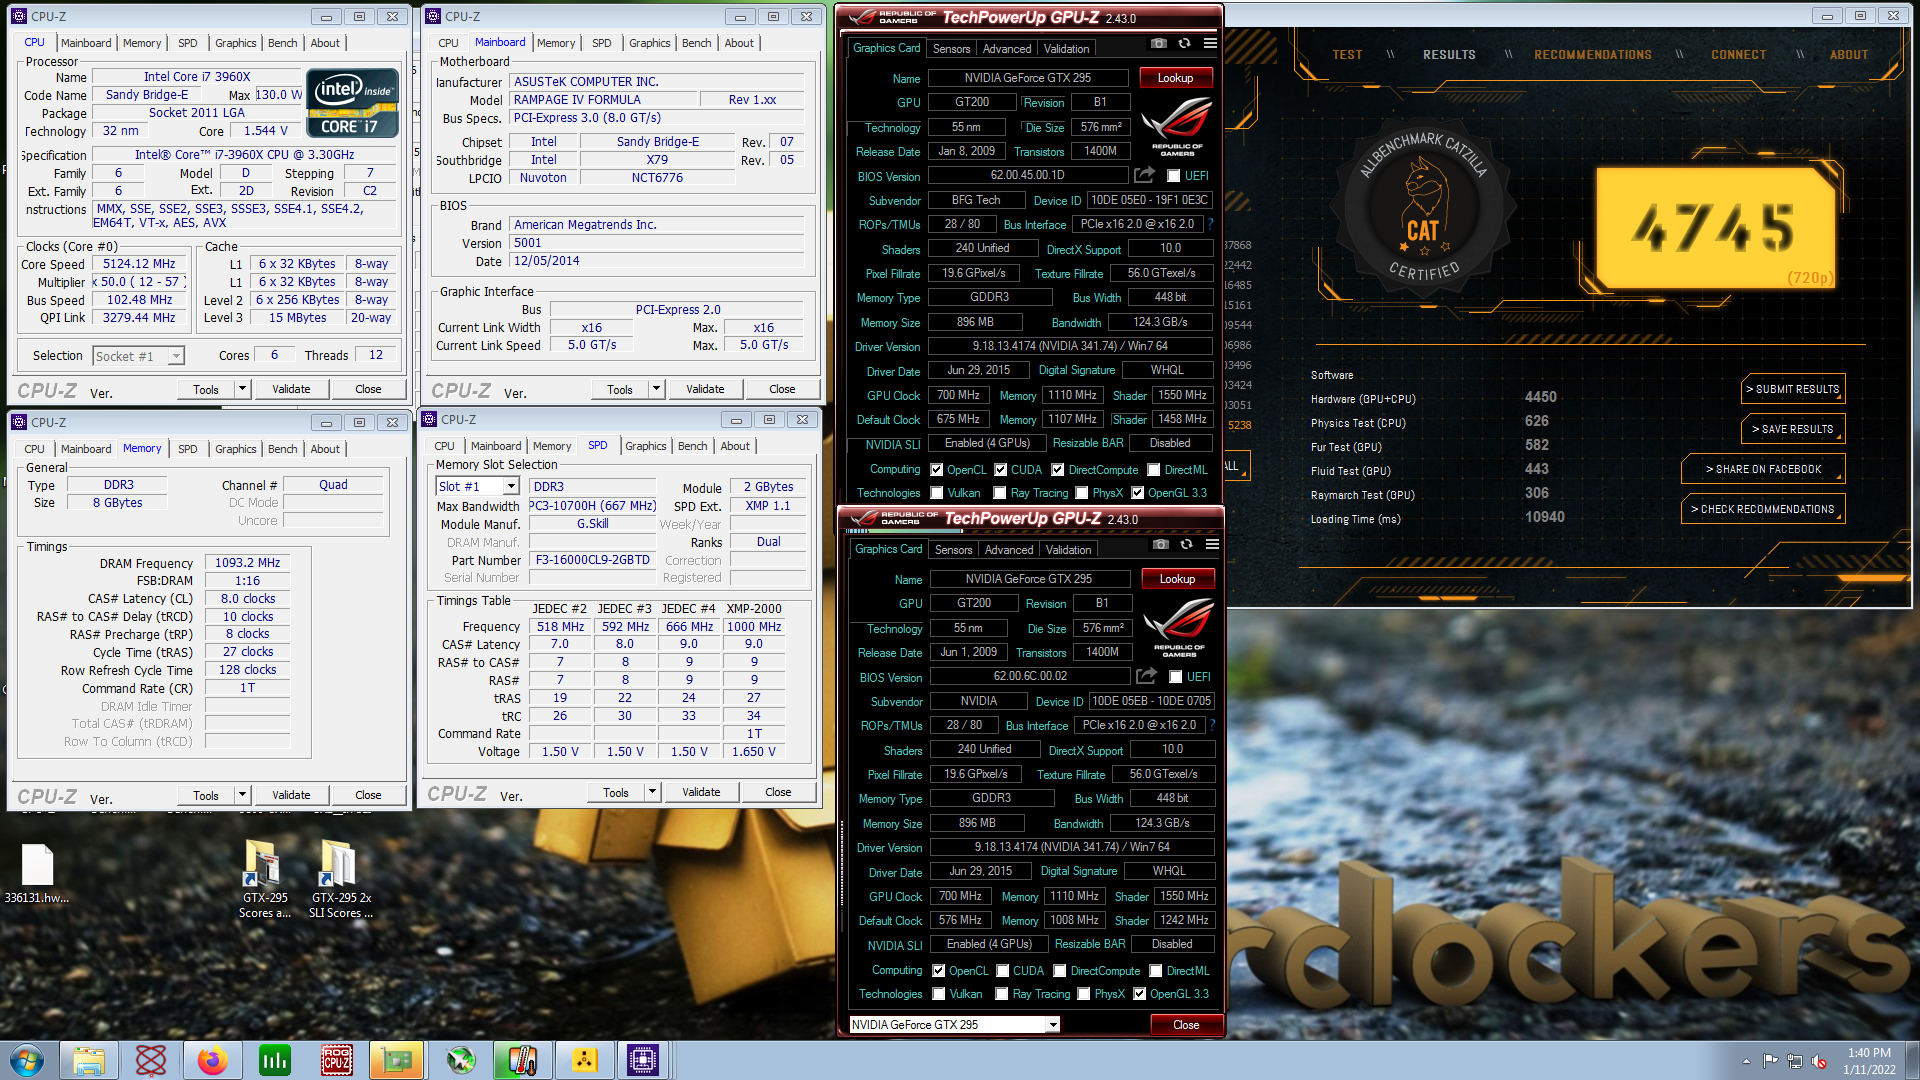Open Bench tab in CPU-Z Processor window
Image resolution: width=1920 pixels, height=1080 pixels.
pos(283,43)
